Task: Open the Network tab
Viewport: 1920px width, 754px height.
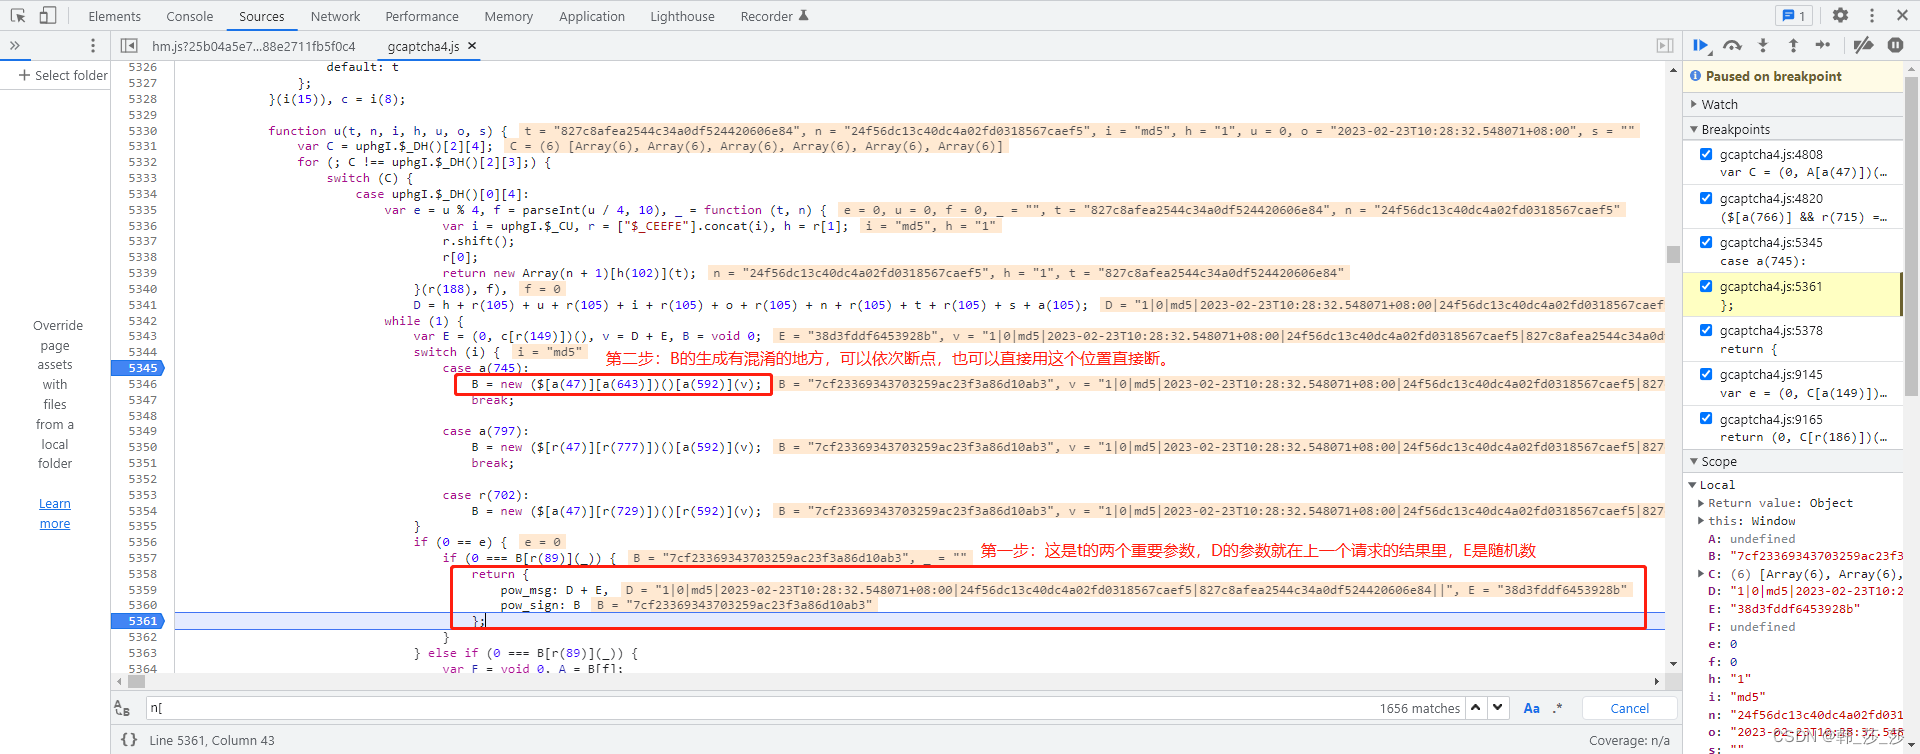Action: 335,16
